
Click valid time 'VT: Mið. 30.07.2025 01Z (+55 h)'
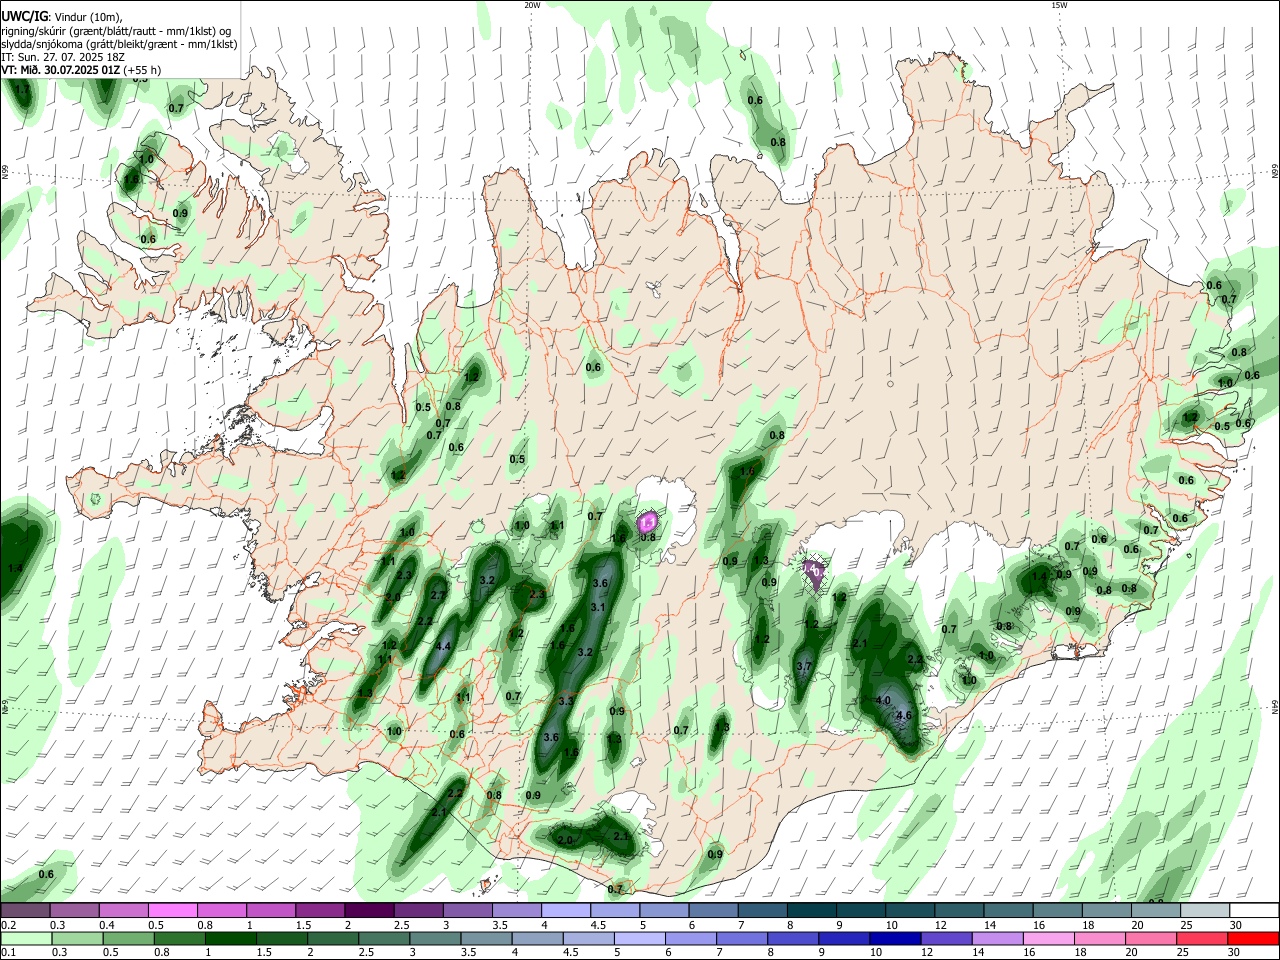point(82,70)
